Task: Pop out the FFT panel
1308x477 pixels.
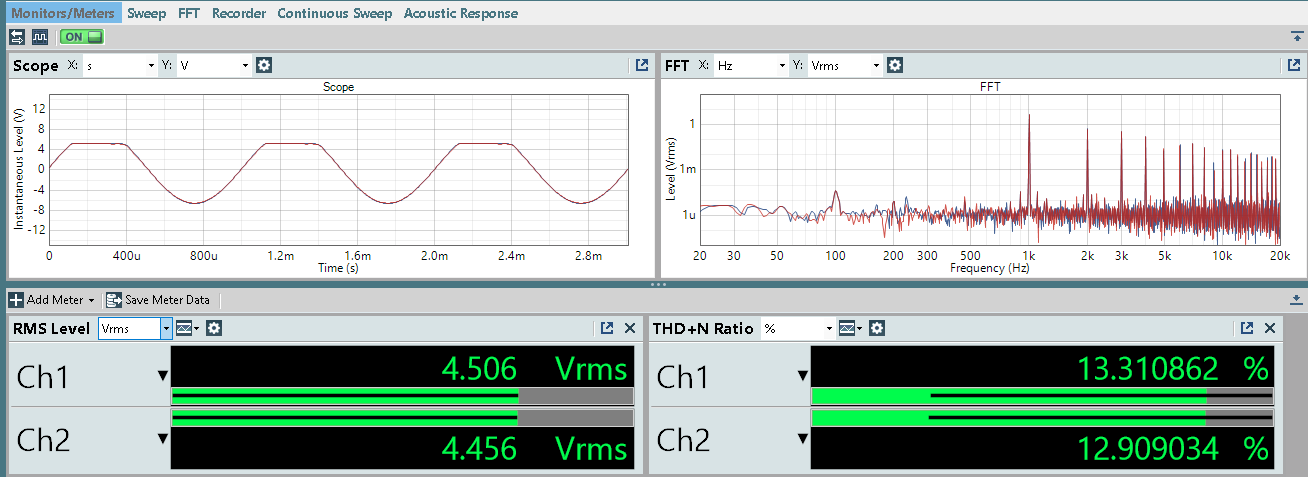Action: coord(1294,65)
